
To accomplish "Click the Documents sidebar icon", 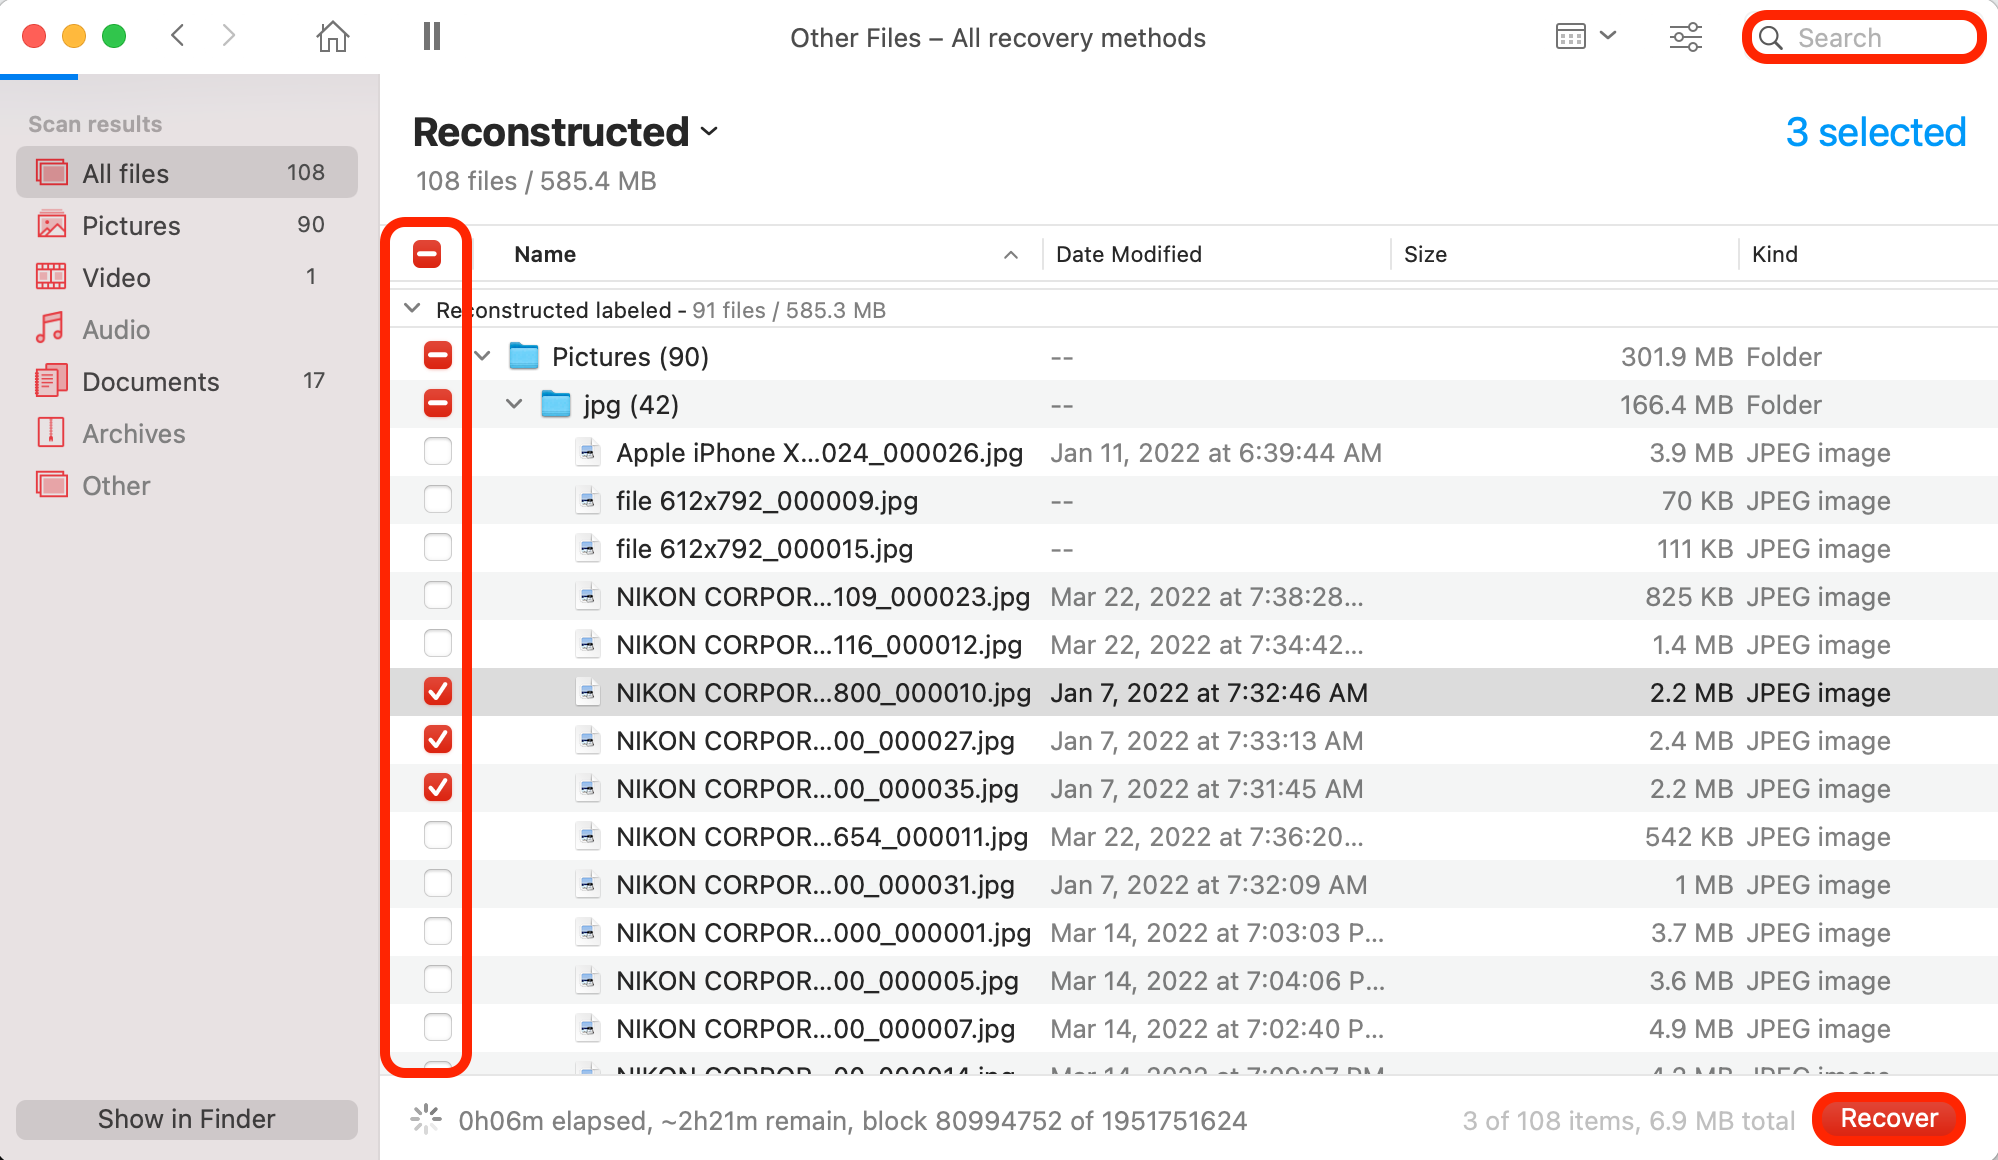I will (50, 380).
